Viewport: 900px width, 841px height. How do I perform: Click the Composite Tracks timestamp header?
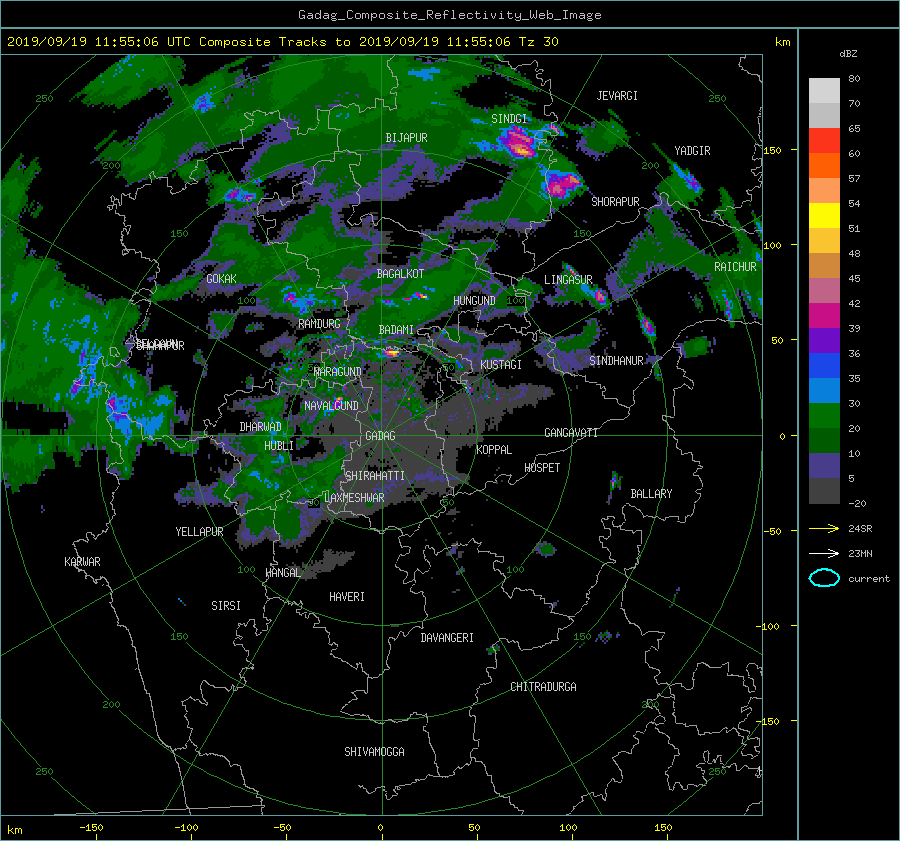(283, 42)
